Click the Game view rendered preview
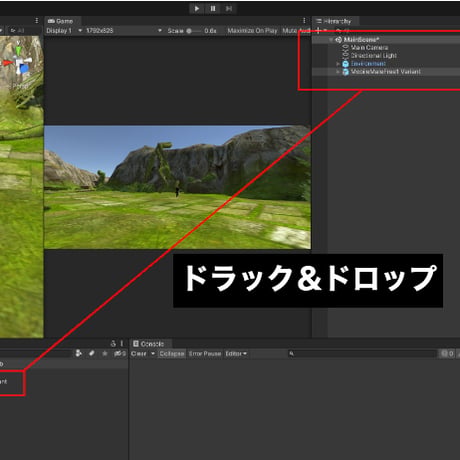Image resolution: width=460 pixels, height=460 pixels. [x=177, y=187]
